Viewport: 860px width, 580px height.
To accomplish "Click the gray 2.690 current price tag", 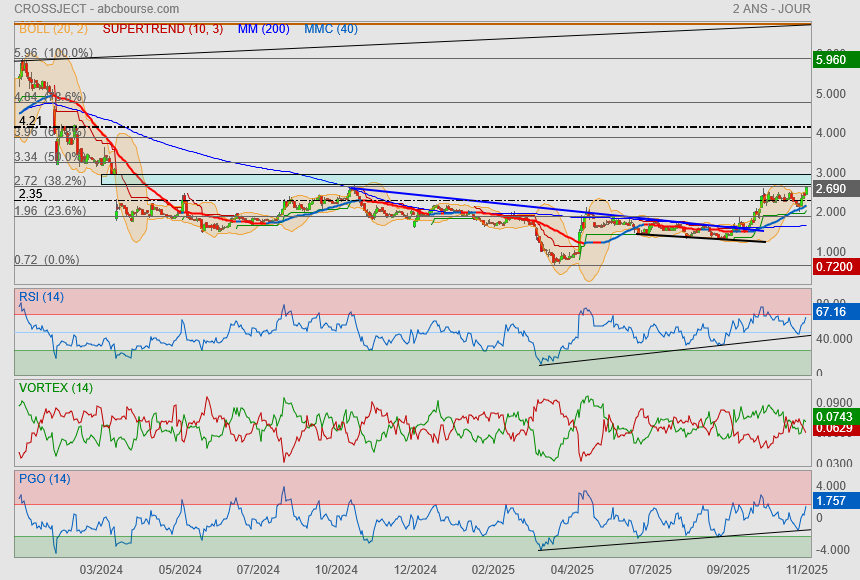I will click(x=835, y=189).
